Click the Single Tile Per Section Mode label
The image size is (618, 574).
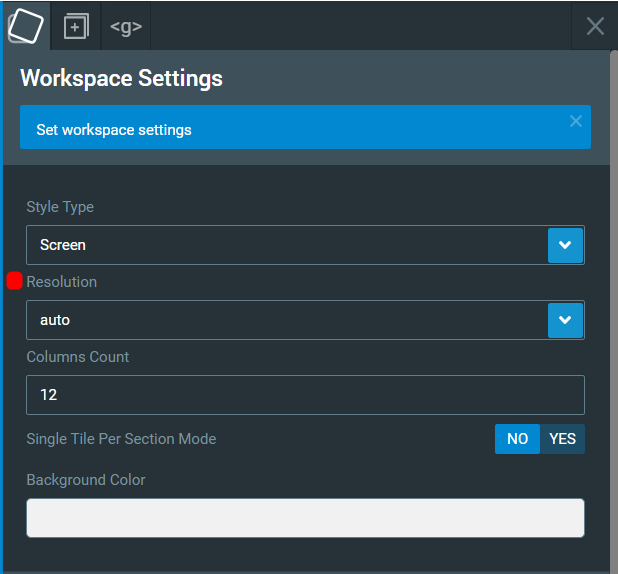tap(121, 439)
